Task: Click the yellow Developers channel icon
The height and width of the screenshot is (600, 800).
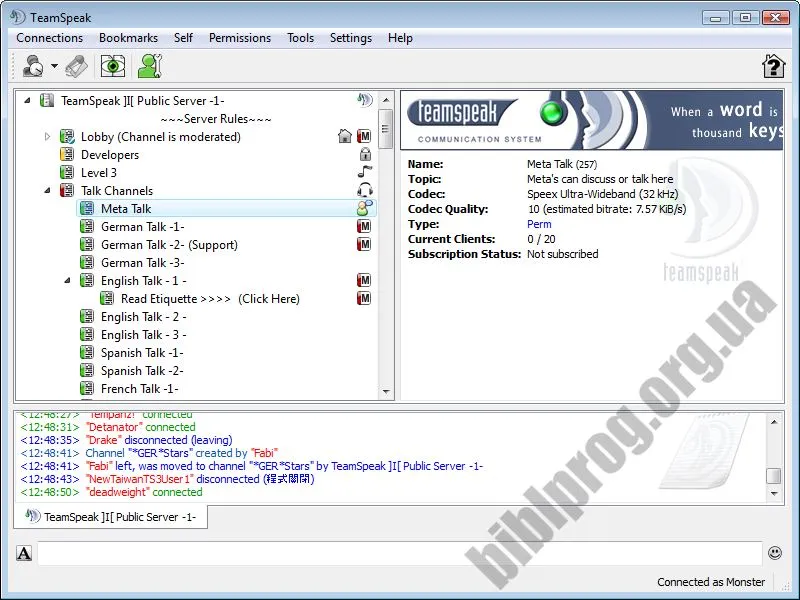Action: [67, 154]
